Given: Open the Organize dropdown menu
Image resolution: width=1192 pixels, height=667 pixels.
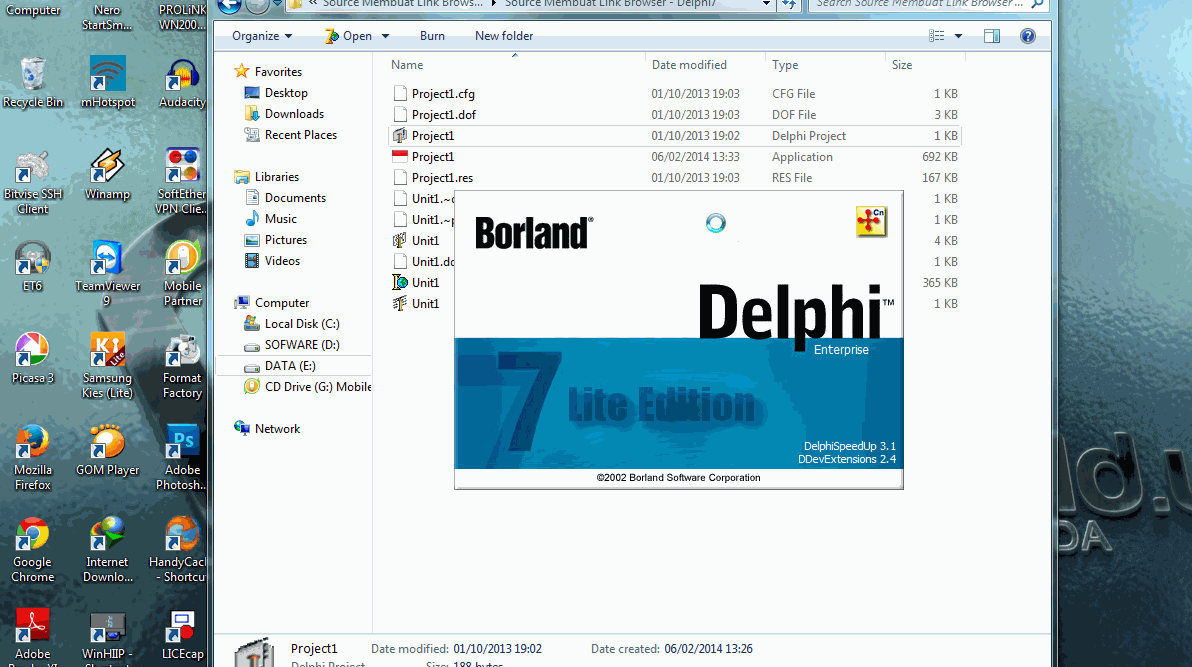Looking at the screenshot, I should click(262, 36).
